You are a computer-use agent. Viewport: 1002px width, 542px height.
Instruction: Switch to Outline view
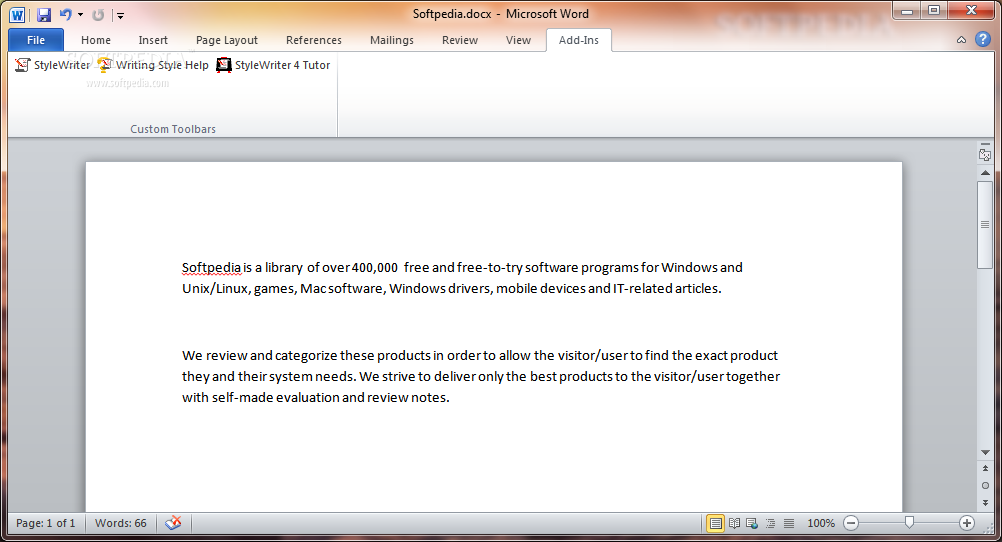tap(771, 523)
